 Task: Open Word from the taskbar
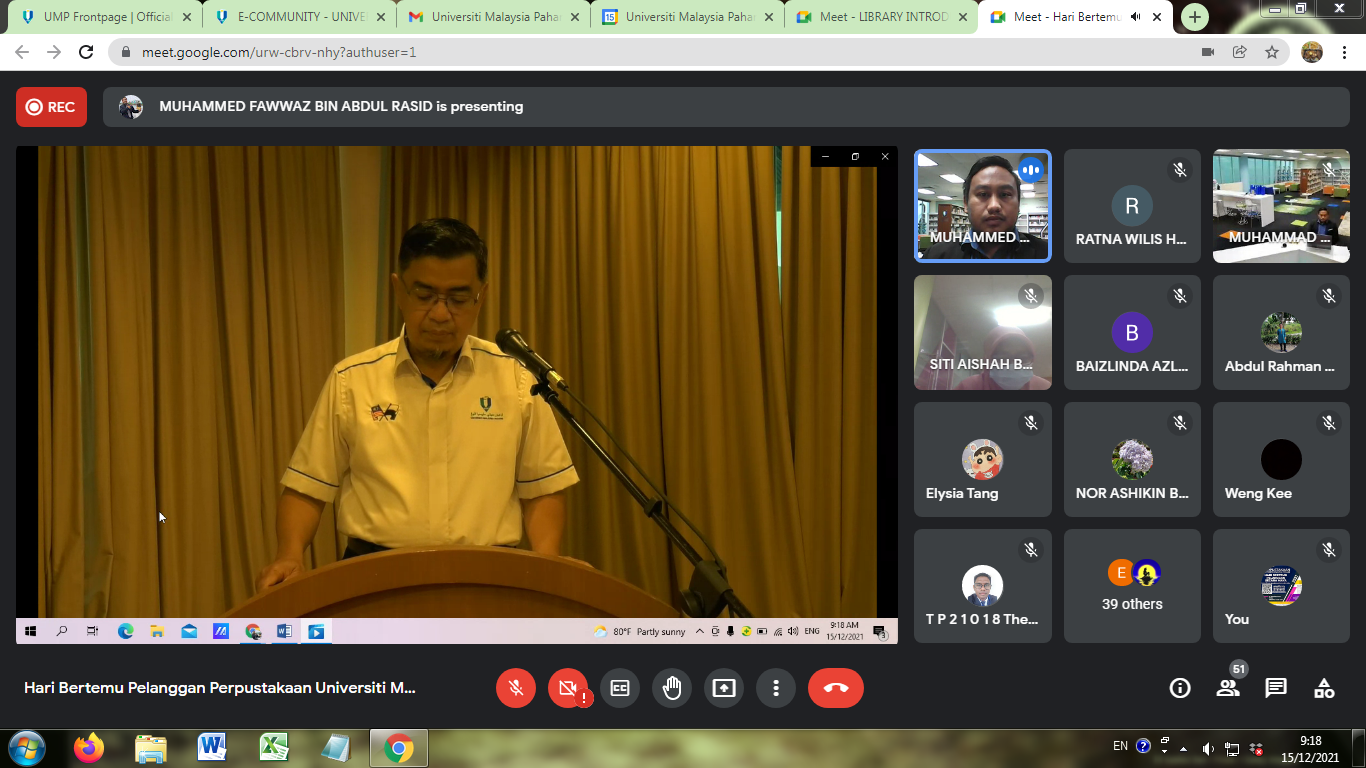tap(213, 748)
